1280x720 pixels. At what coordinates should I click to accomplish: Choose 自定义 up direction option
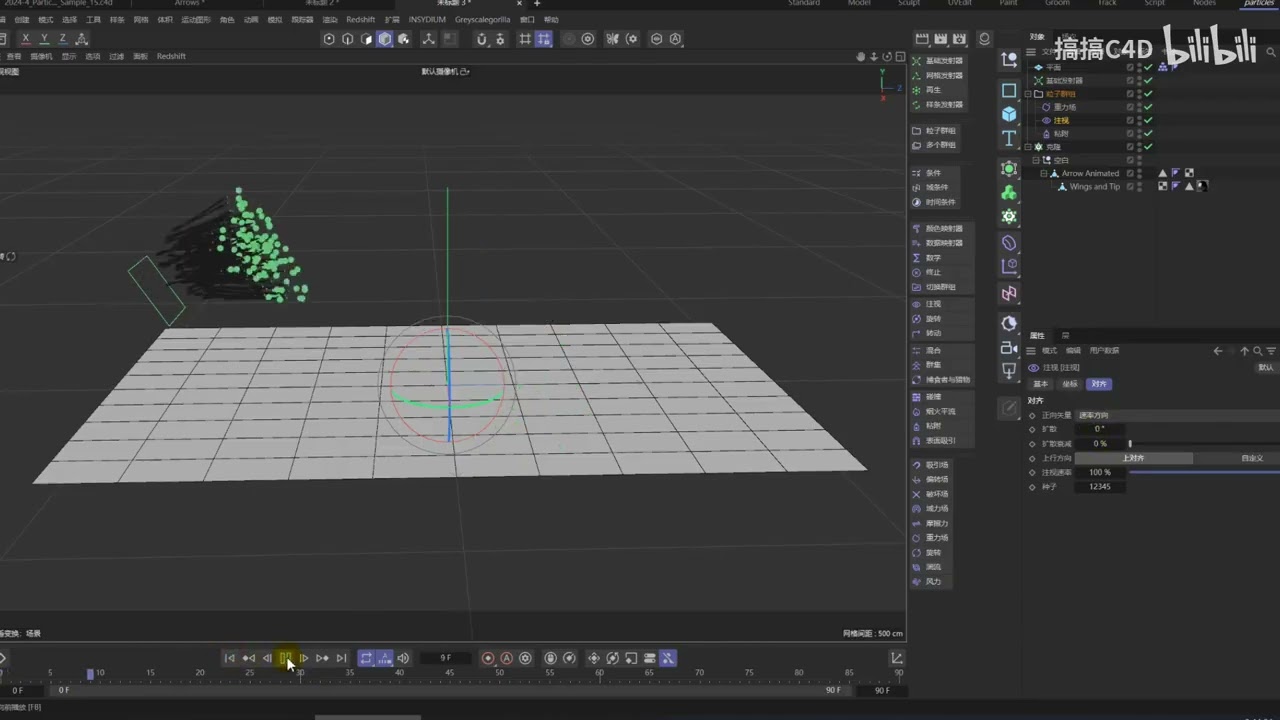(1252, 458)
